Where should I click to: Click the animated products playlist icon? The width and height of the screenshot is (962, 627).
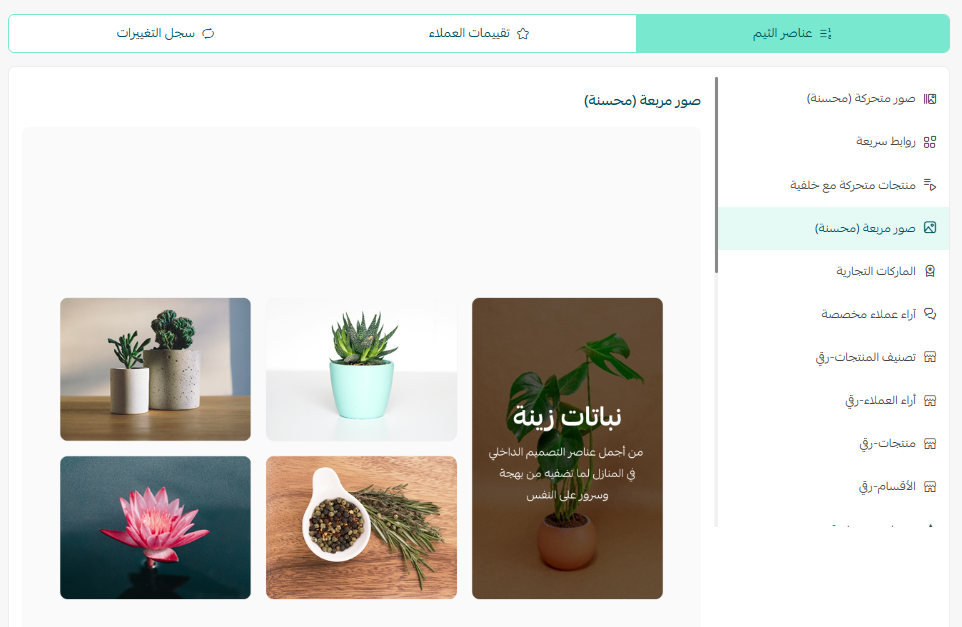pyautogui.click(x=930, y=185)
